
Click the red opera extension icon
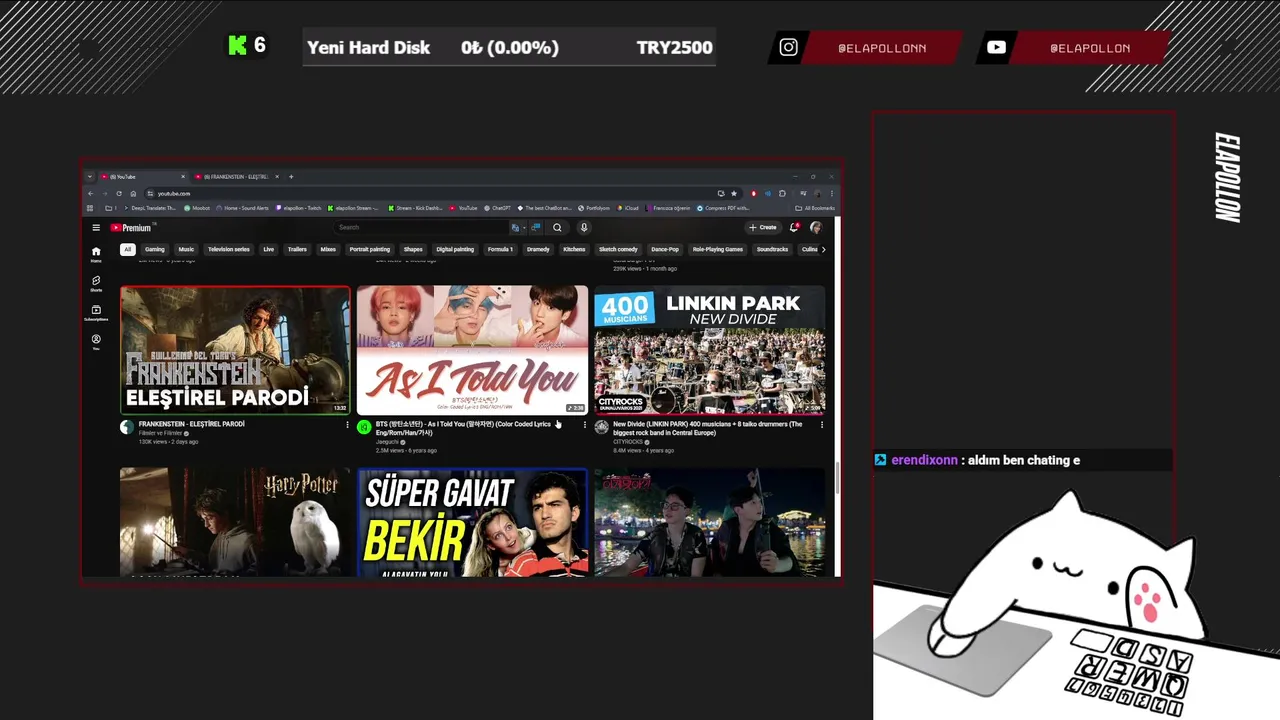(753, 193)
